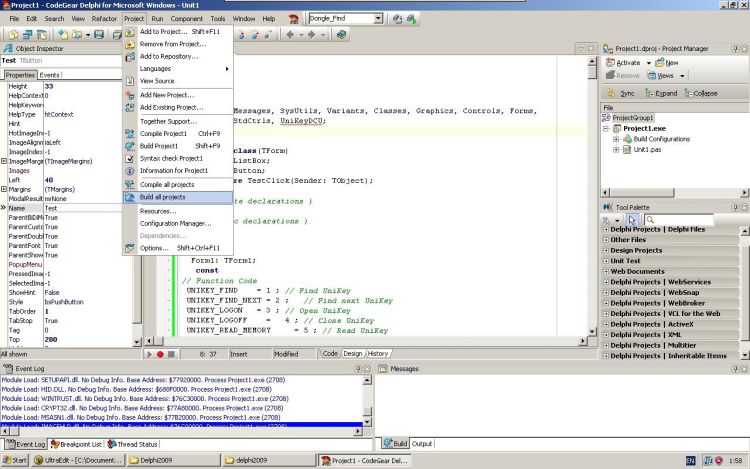Switch to the Design tab
The image size is (750, 469).
click(353, 354)
